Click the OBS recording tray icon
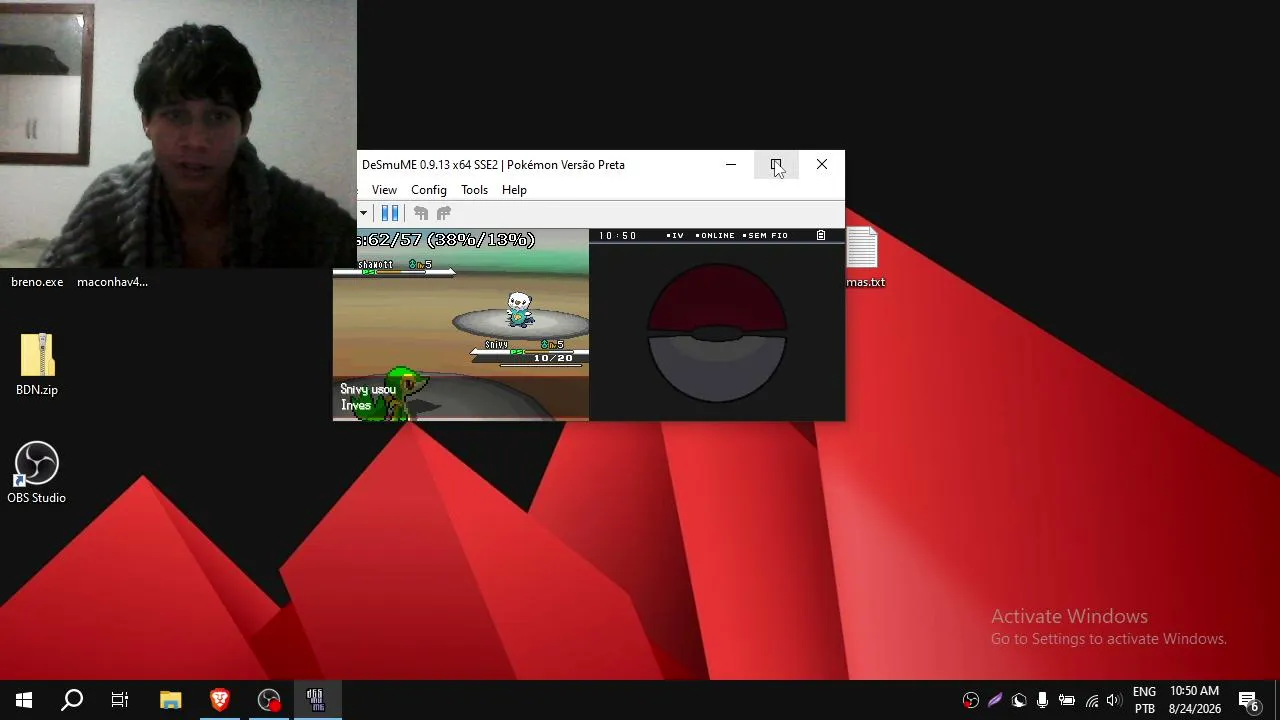Viewport: 1280px width, 720px height. point(970,700)
